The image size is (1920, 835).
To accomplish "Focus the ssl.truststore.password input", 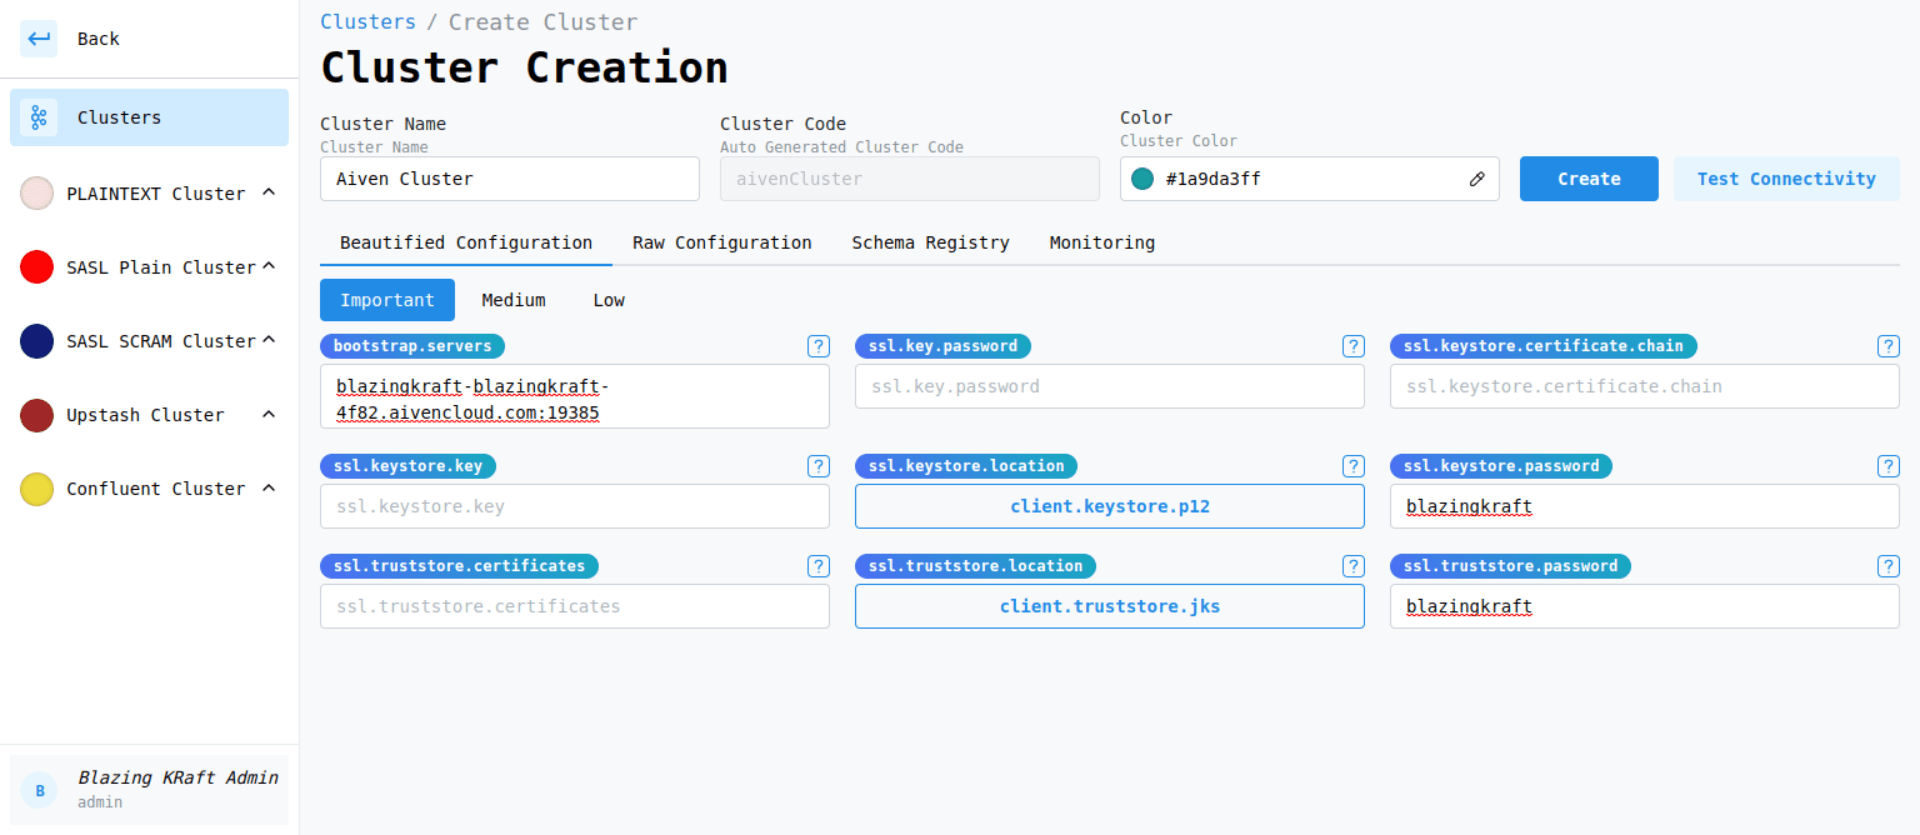I will click(x=1645, y=606).
